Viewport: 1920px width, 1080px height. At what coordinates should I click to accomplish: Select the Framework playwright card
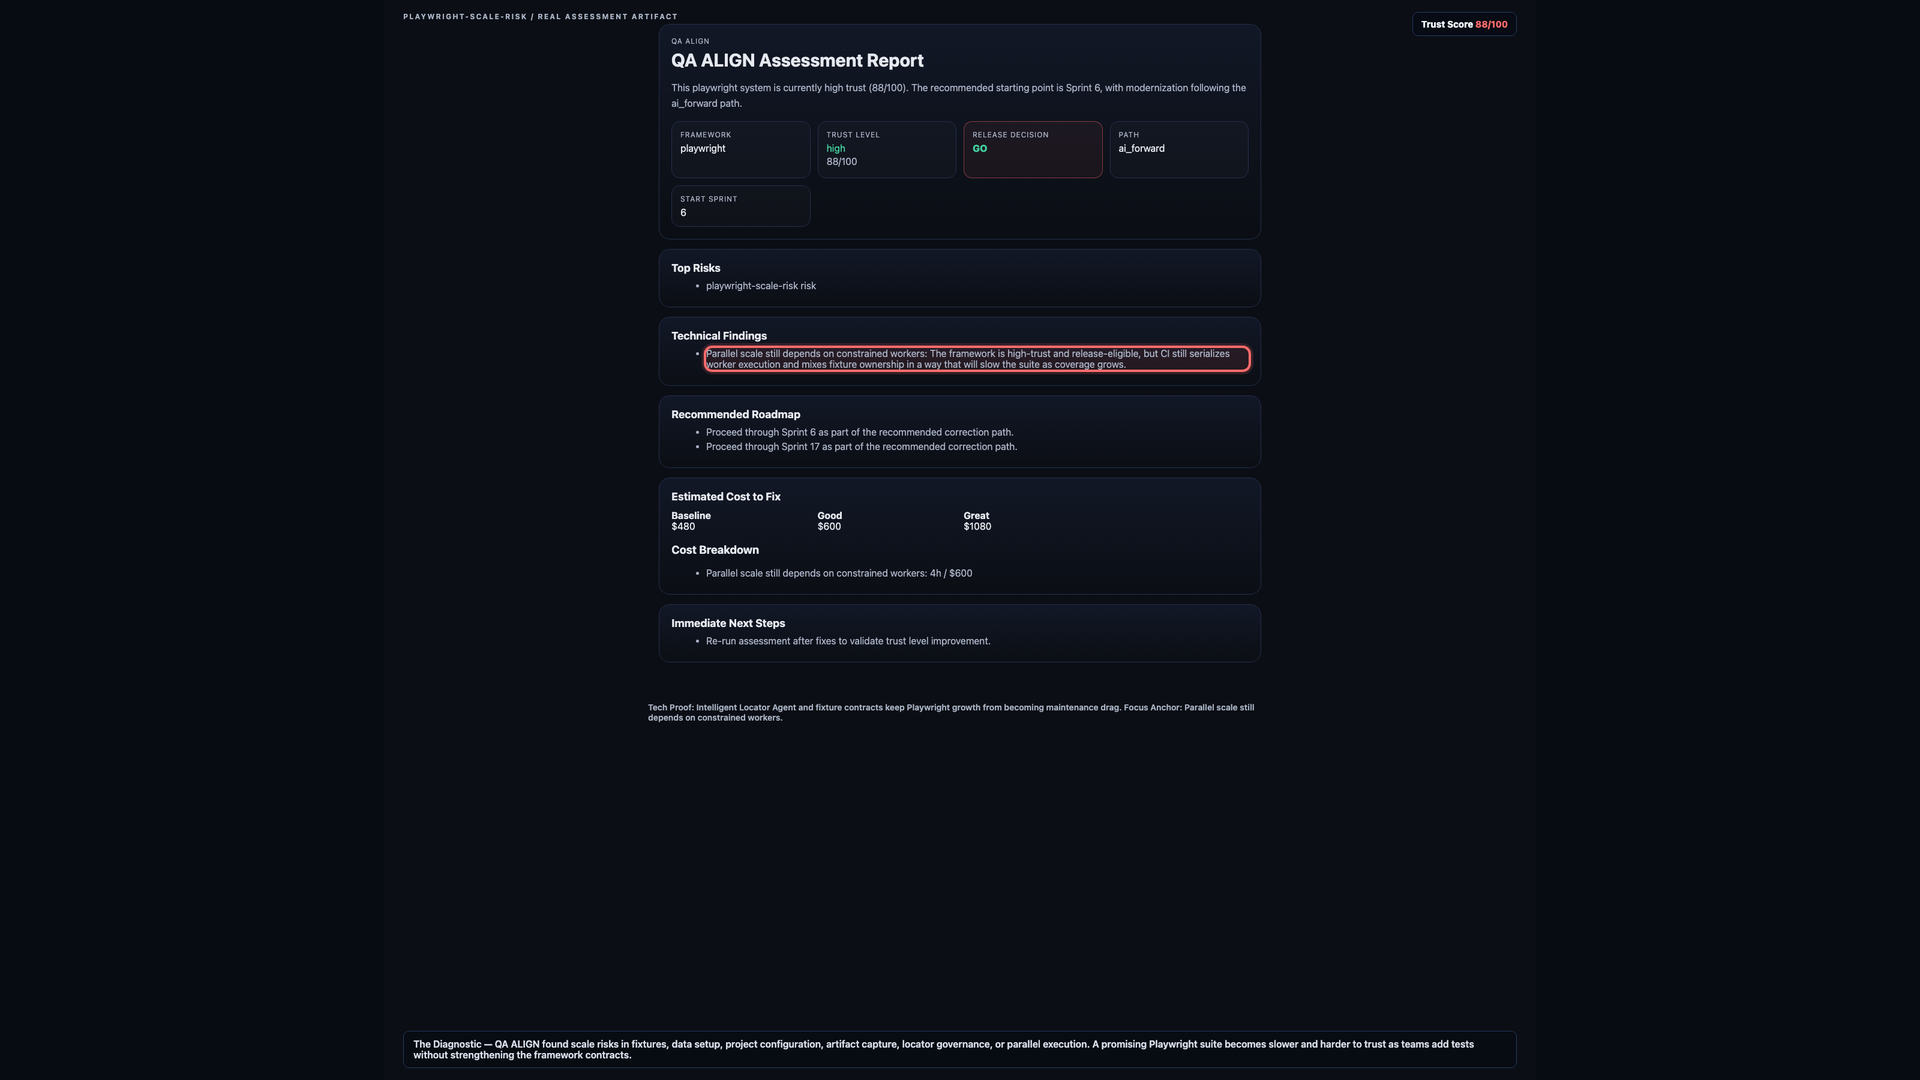point(740,150)
